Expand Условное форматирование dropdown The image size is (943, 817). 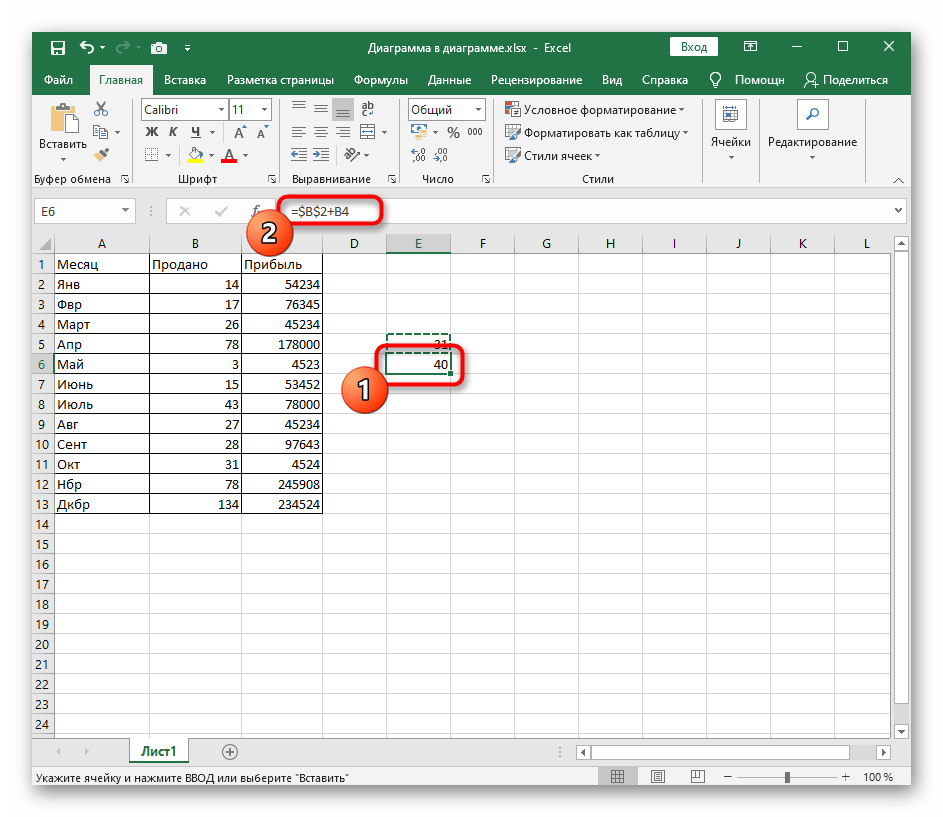(x=595, y=110)
